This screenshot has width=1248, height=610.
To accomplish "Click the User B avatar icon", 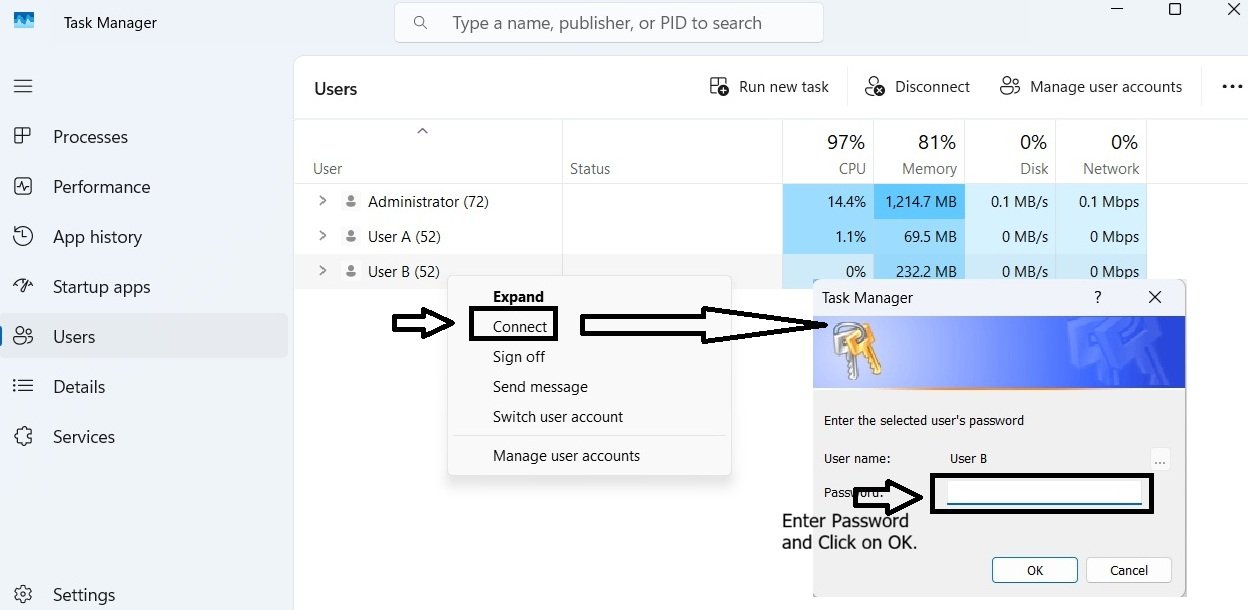I will tap(350, 270).
